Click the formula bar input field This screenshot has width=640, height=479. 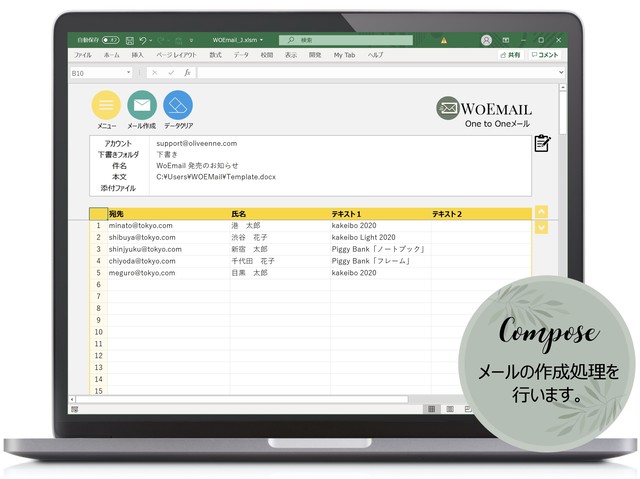tap(376, 73)
